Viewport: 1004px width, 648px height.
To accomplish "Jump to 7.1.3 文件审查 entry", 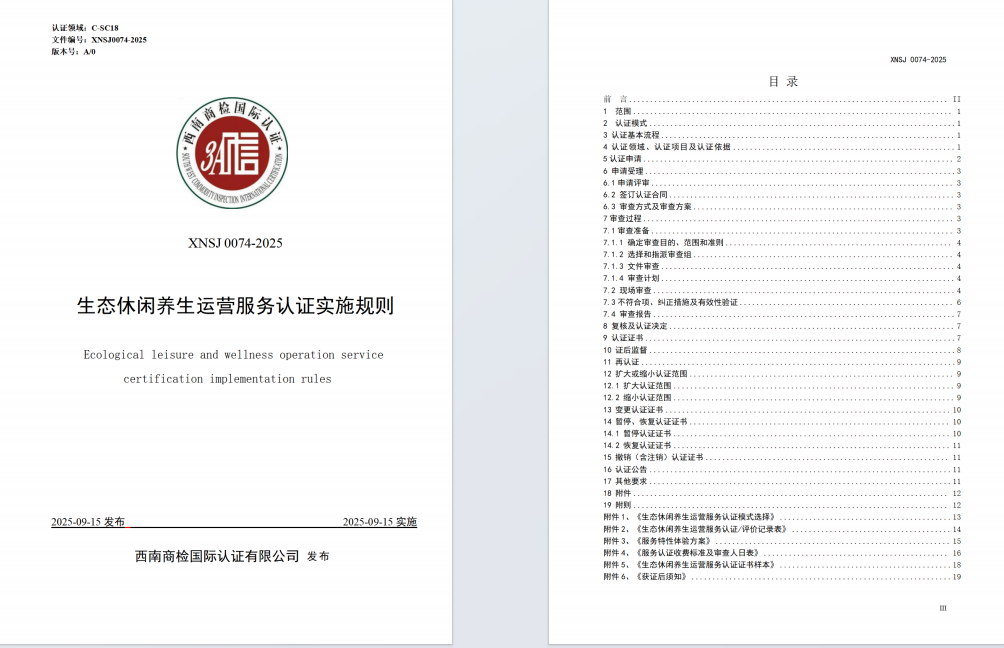I will coord(632,267).
